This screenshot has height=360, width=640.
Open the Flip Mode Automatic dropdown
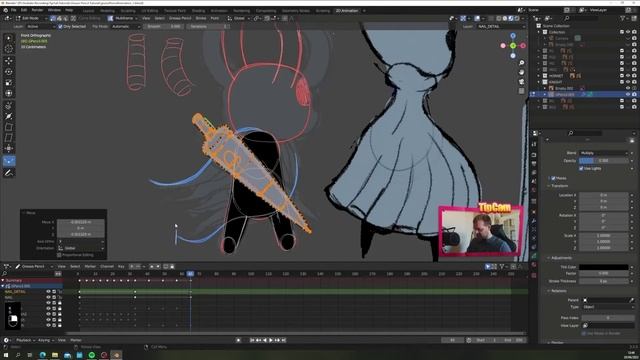click(x=126, y=27)
